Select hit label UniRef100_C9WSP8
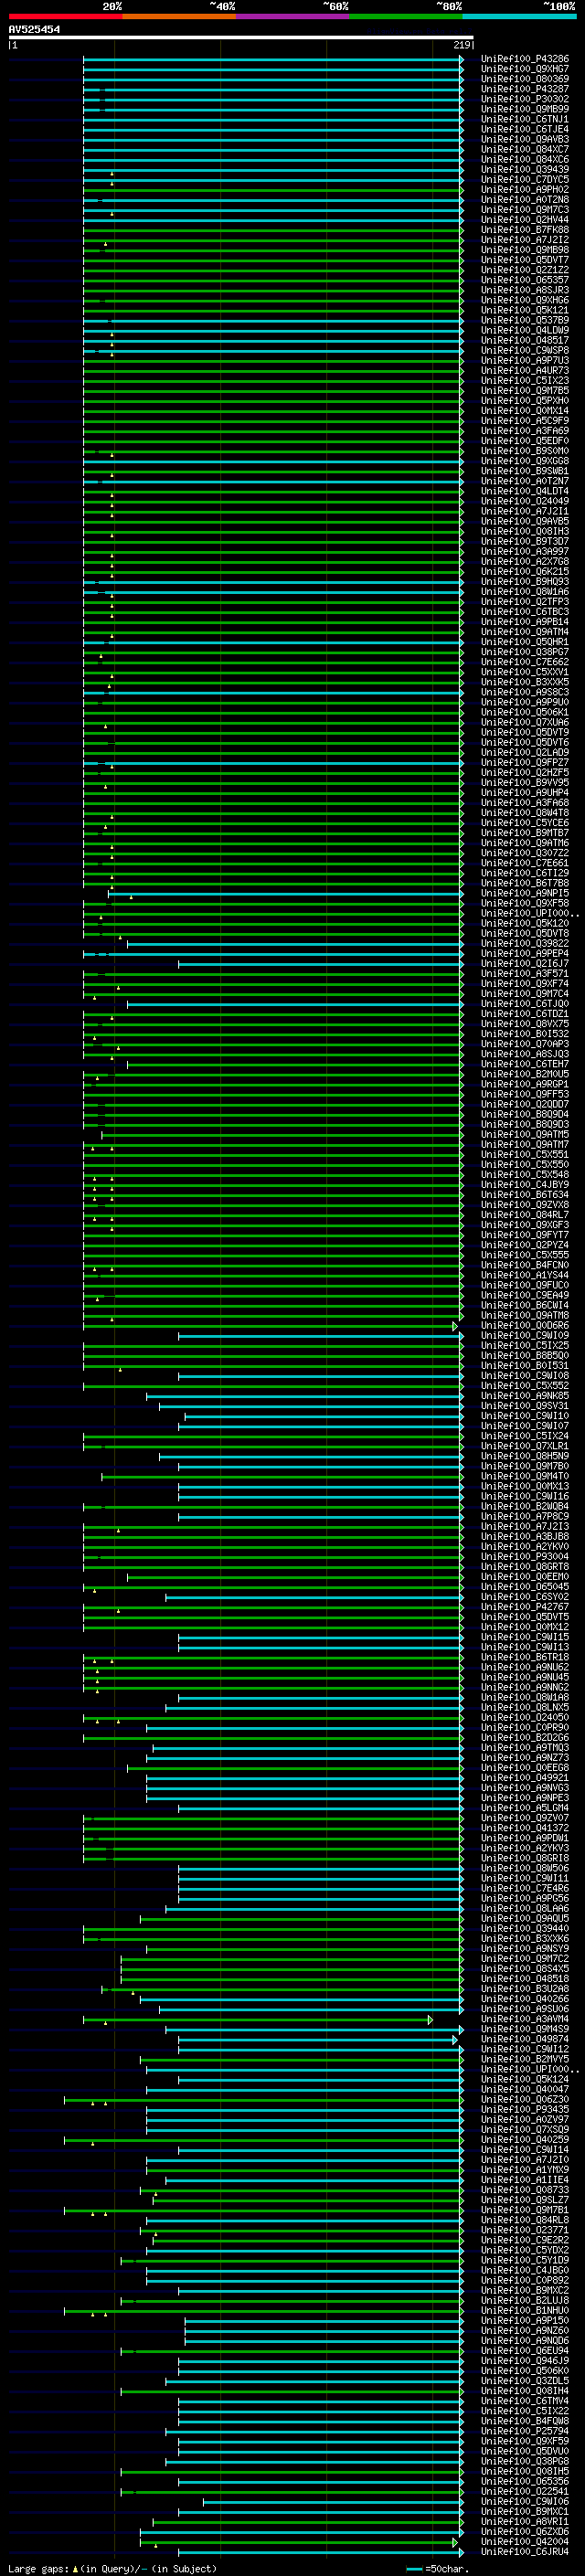Viewport: 585px width, 2576px height. pyautogui.click(x=525, y=350)
